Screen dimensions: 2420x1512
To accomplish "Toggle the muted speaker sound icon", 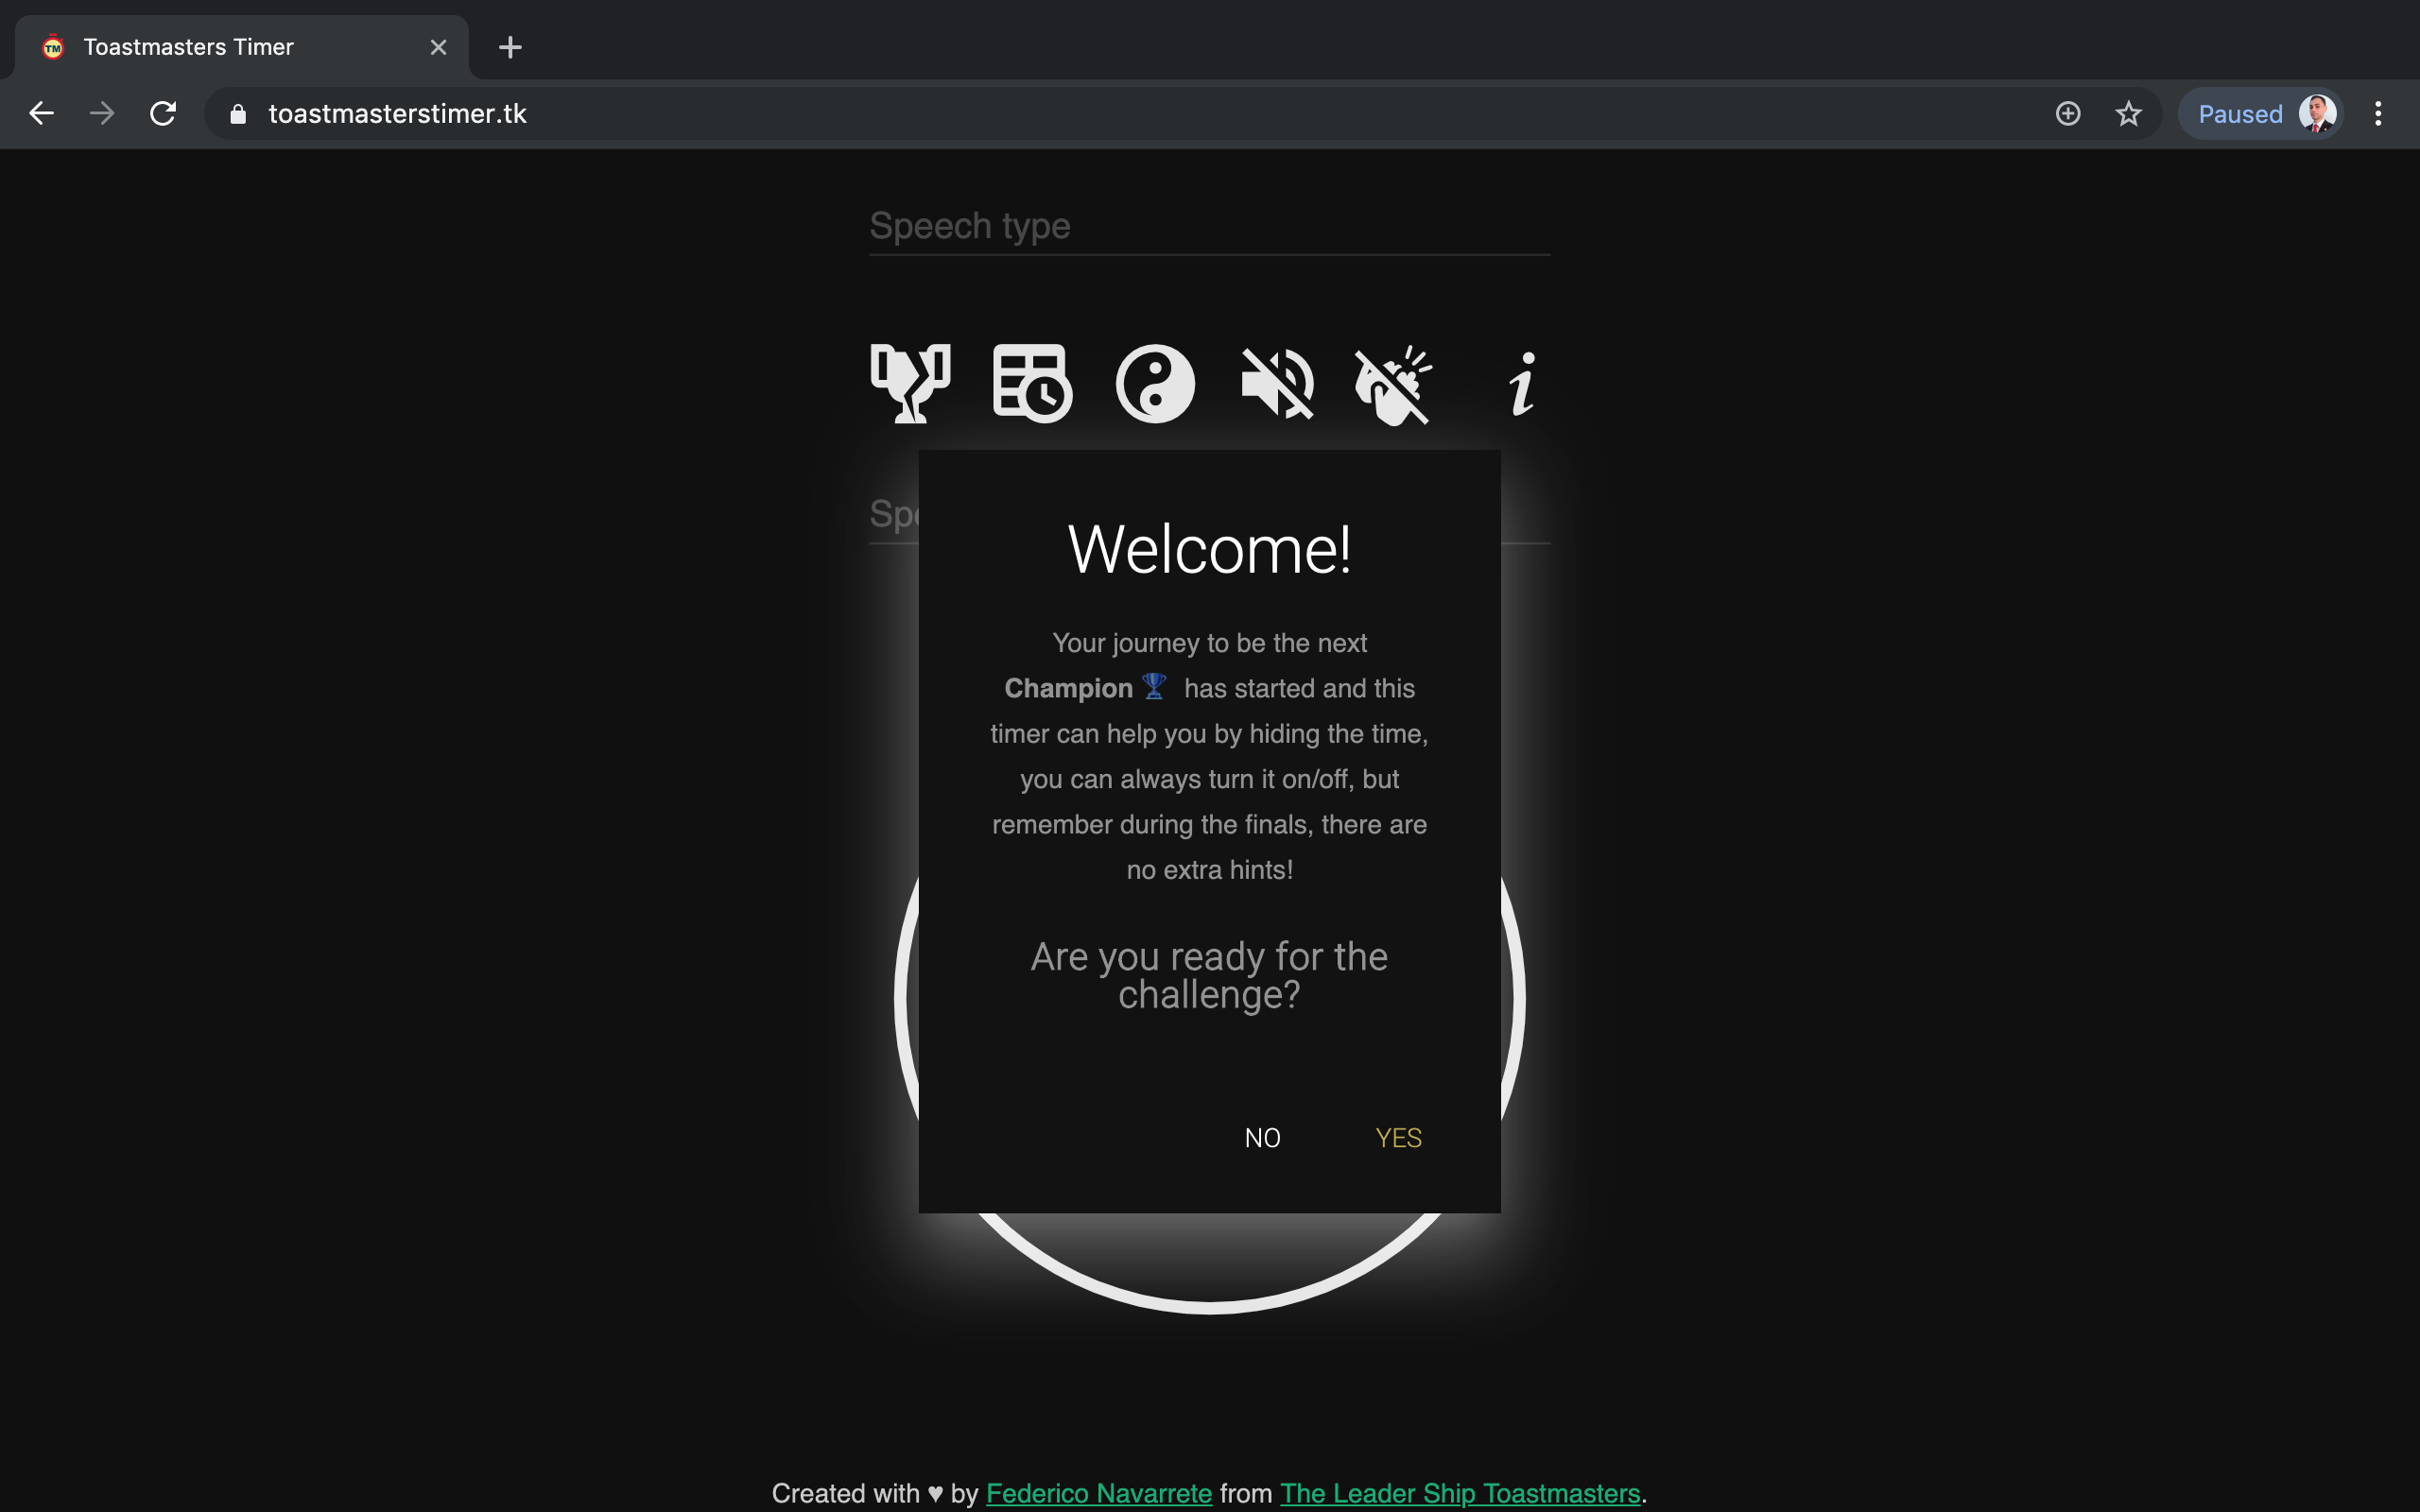I will point(1277,383).
